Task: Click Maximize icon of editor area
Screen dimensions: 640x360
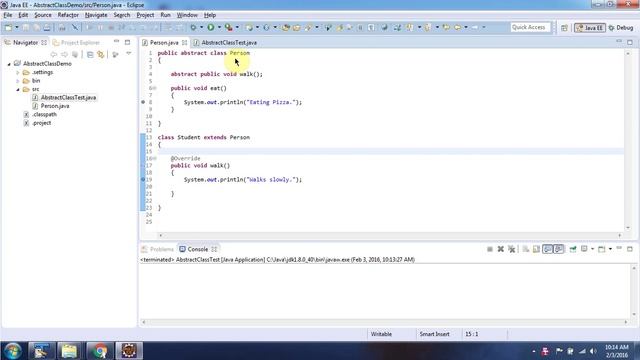Action: point(630,42)
